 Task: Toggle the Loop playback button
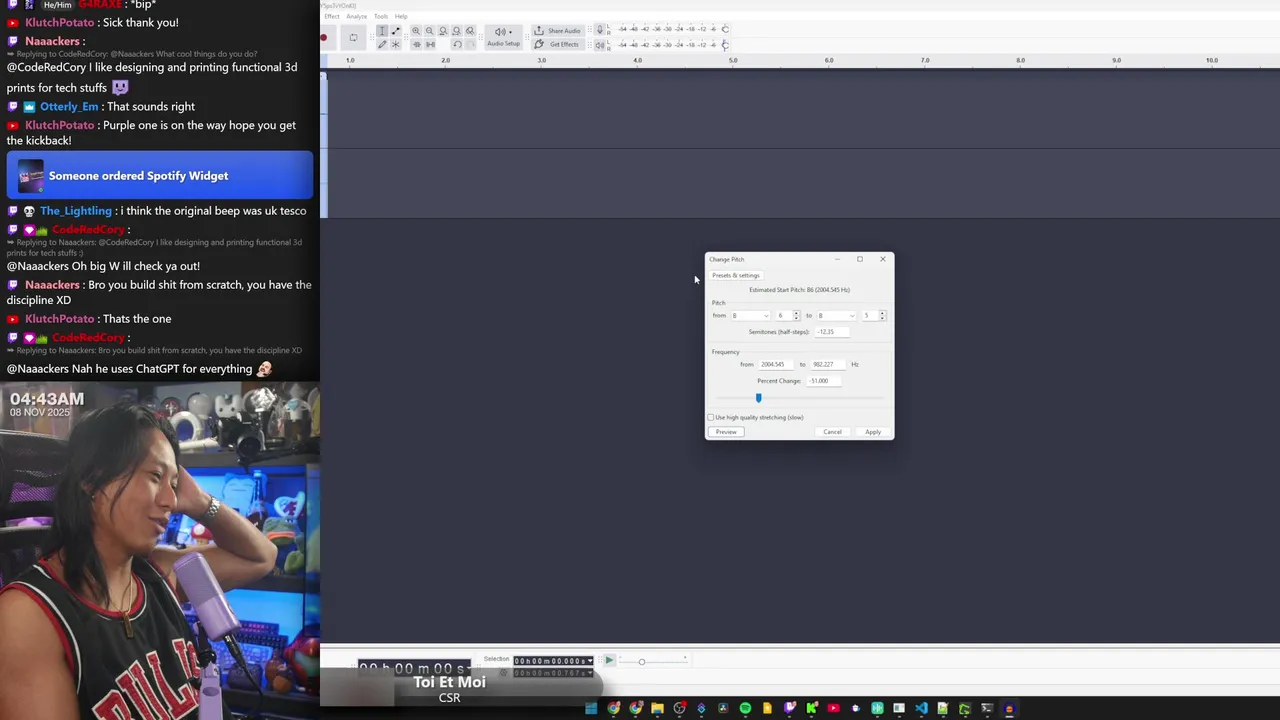(353, 38)
